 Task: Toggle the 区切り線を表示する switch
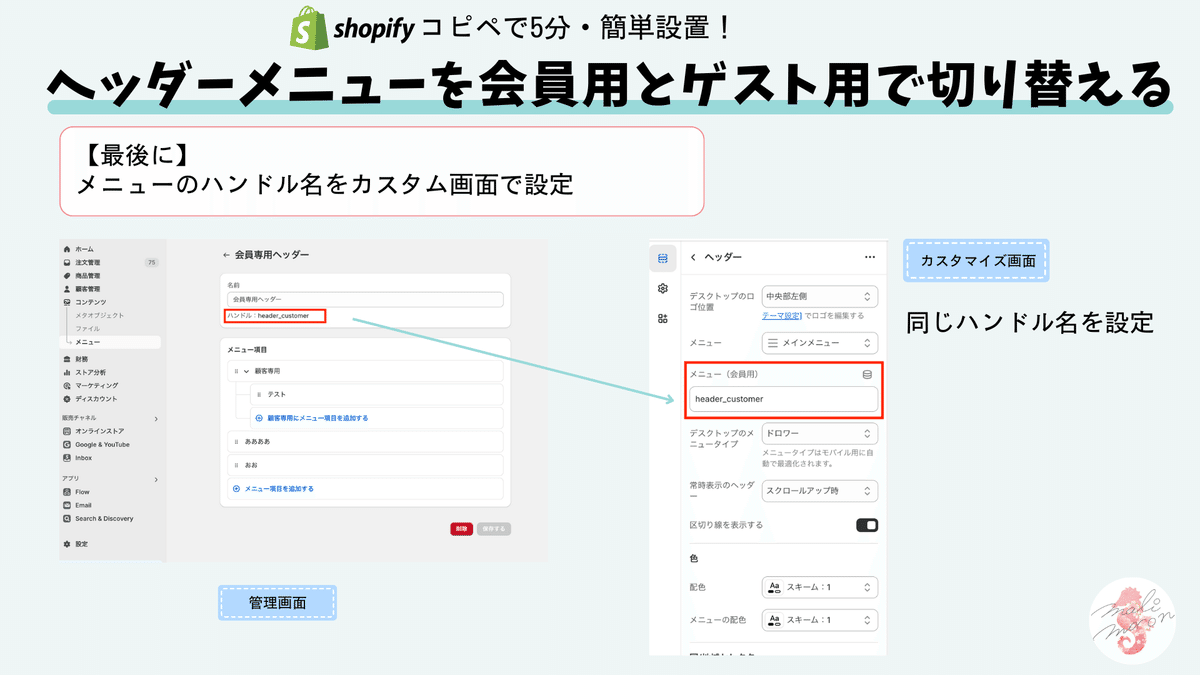tap(867, 525)
